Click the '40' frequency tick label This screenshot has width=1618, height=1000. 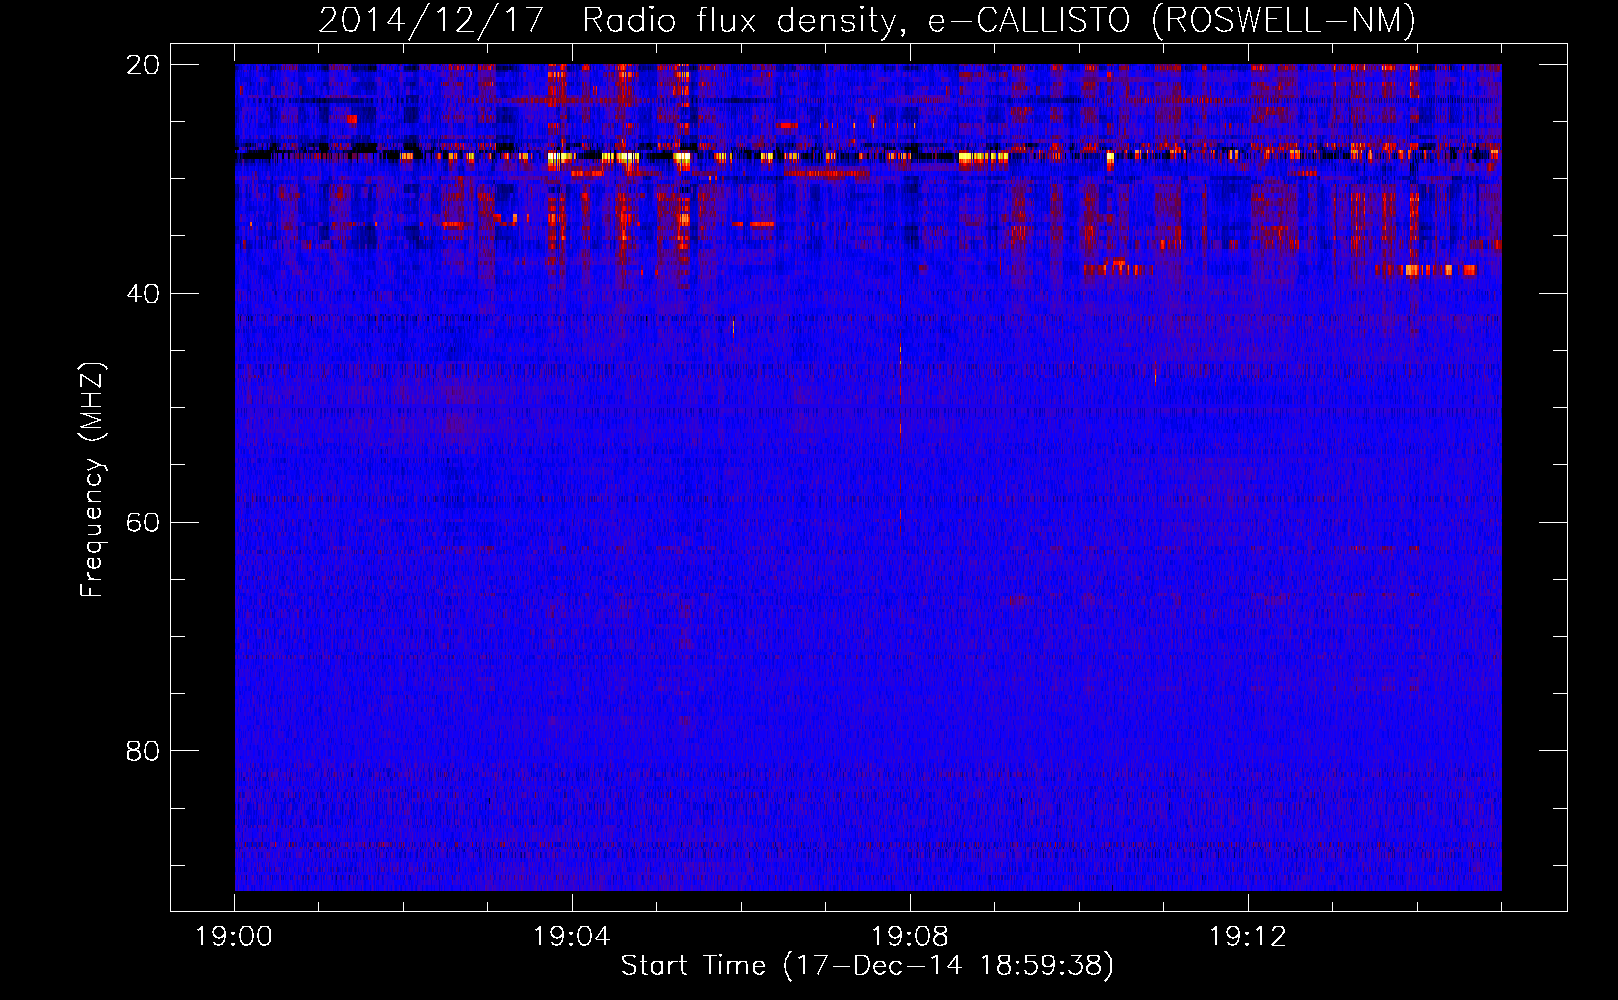pos(143,294)
